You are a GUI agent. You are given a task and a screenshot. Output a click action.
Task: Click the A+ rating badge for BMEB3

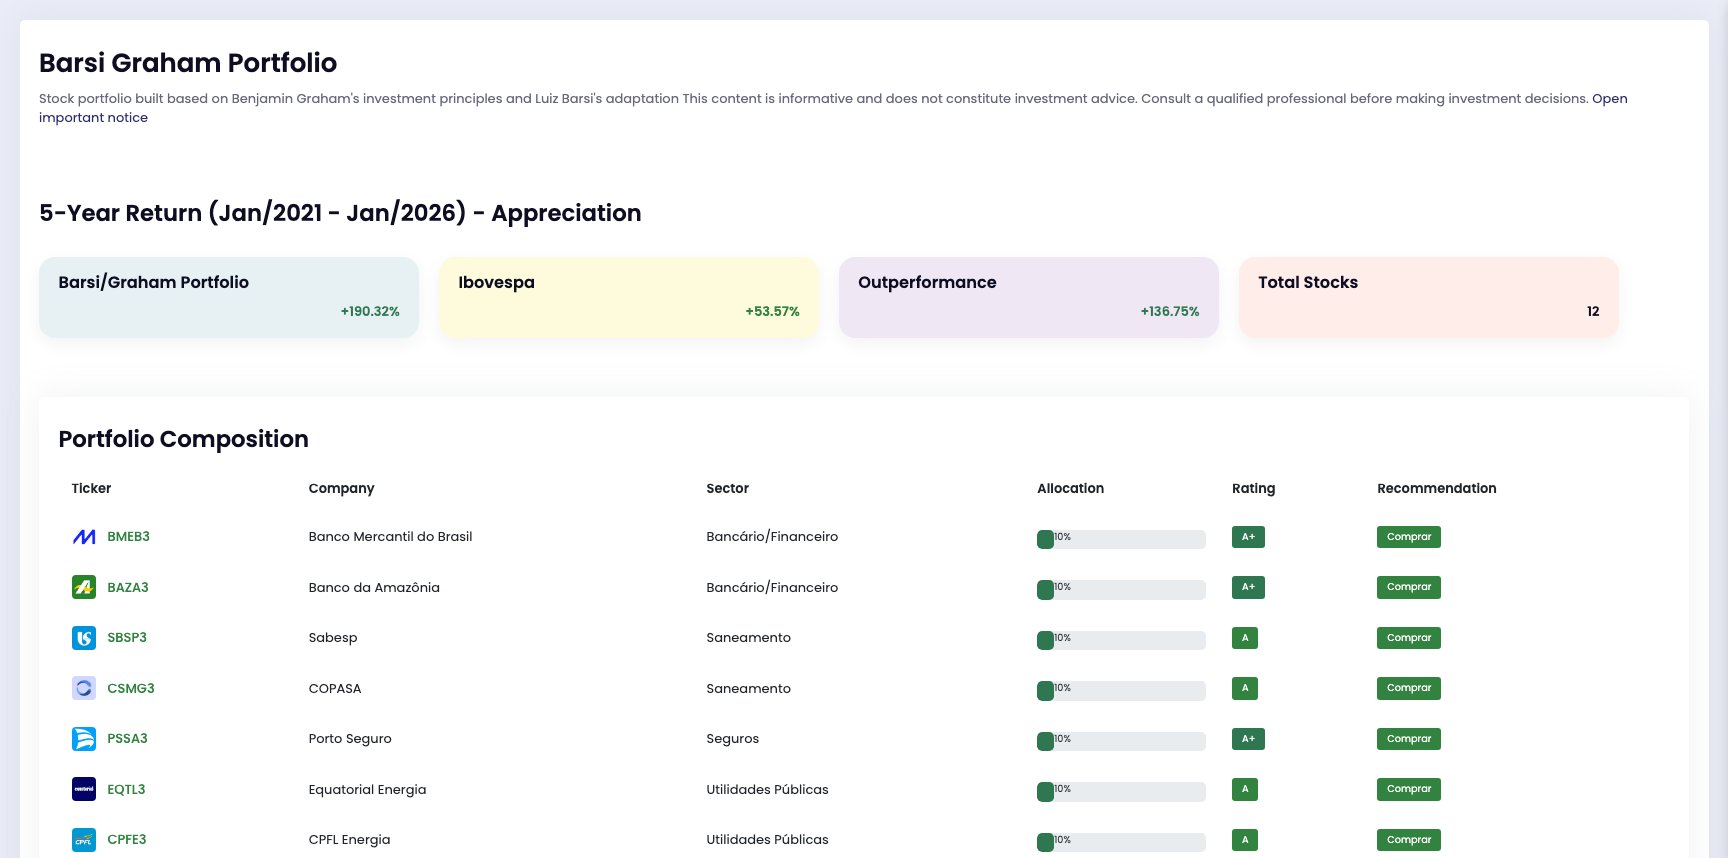[1248, 537]
